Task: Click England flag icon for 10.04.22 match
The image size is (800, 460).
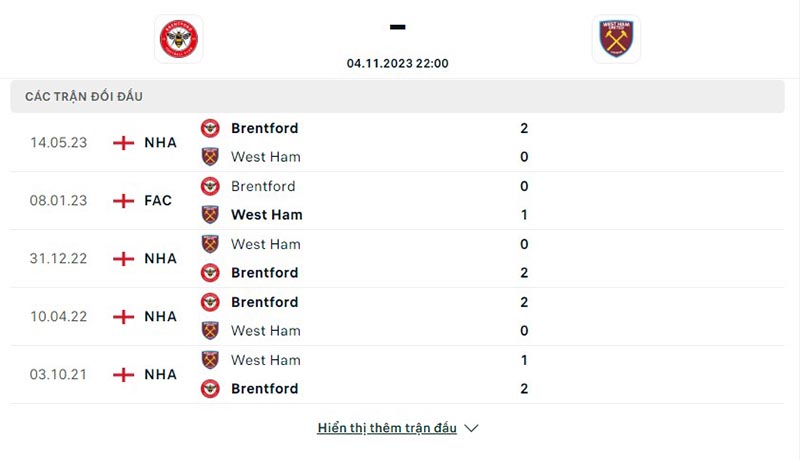Action: (124, 317)
